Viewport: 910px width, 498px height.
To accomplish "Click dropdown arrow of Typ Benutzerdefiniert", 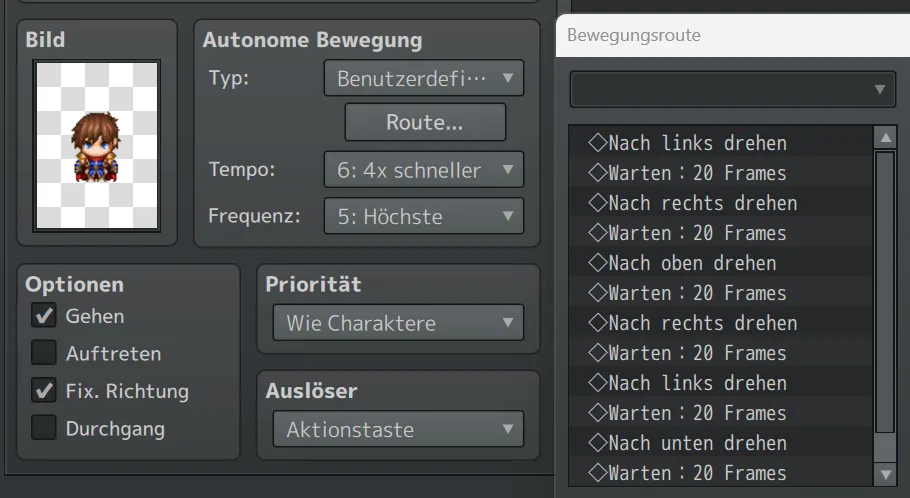I will (508, 78).
